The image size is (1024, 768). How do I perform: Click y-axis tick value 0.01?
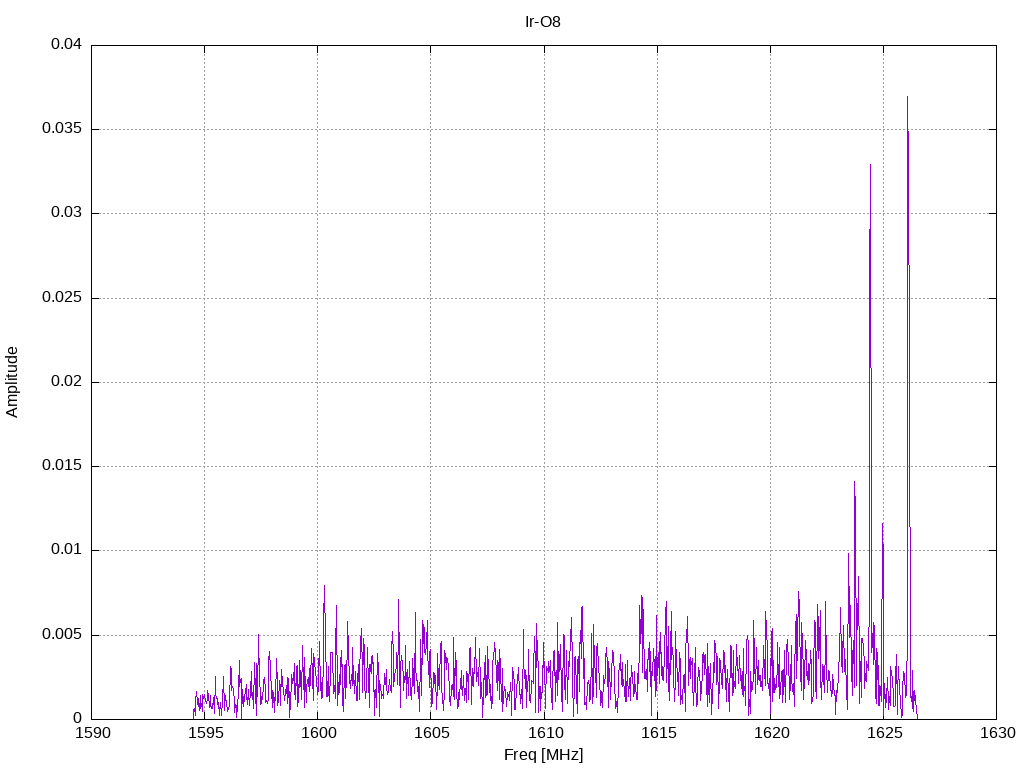coord(66,550)
